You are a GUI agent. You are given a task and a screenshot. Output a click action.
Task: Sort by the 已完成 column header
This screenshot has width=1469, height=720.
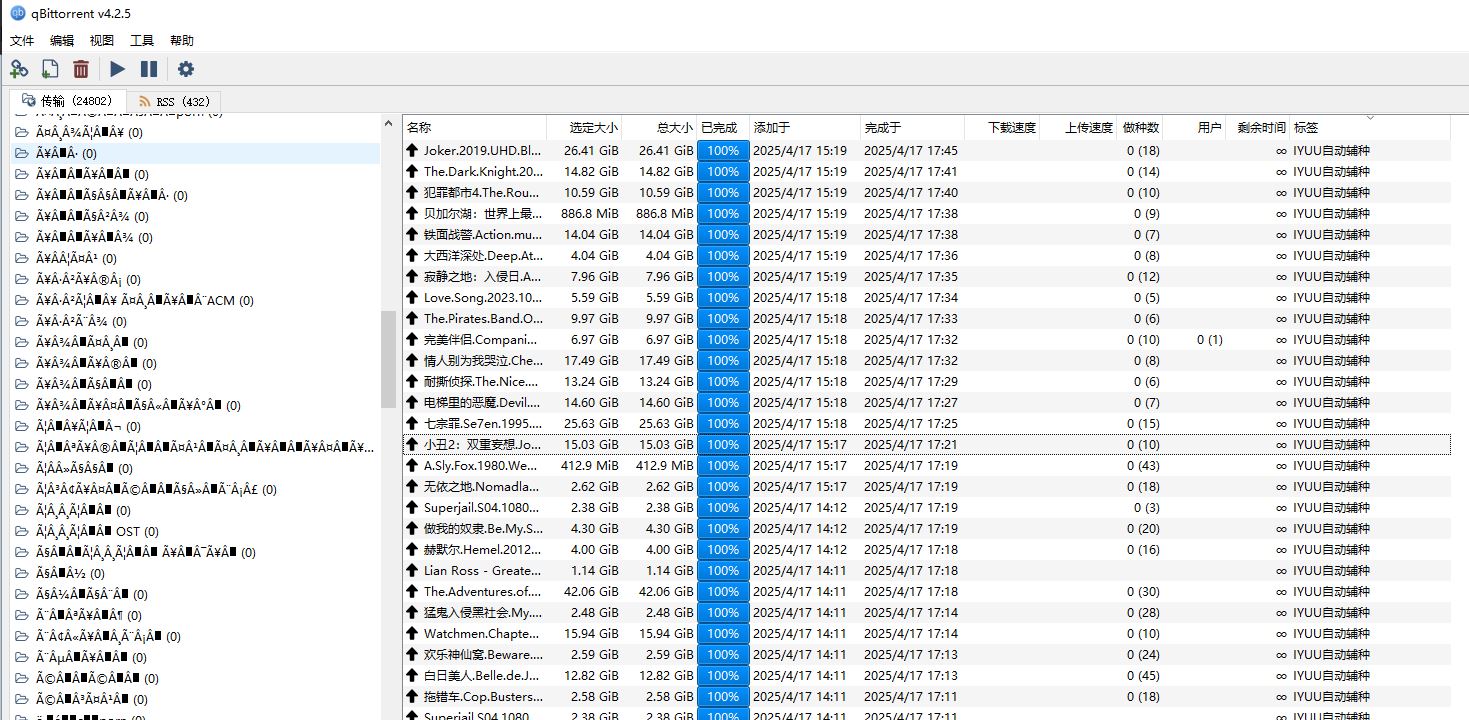coord(723,127)
